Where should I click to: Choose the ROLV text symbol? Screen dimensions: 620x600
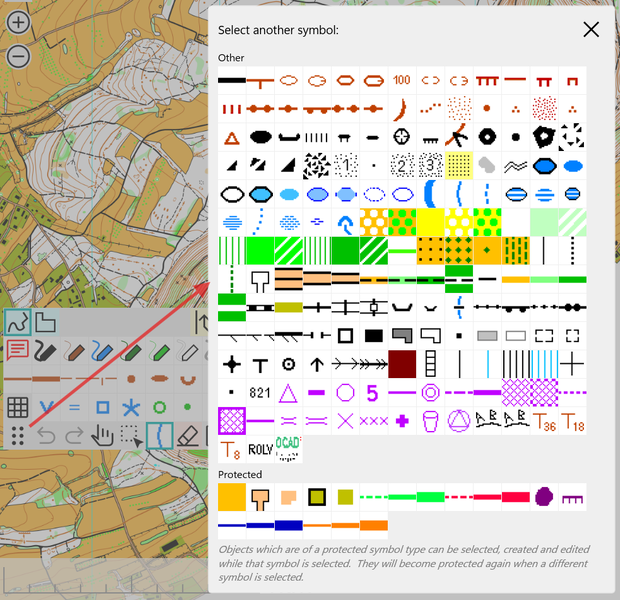[x=260, y=450]
